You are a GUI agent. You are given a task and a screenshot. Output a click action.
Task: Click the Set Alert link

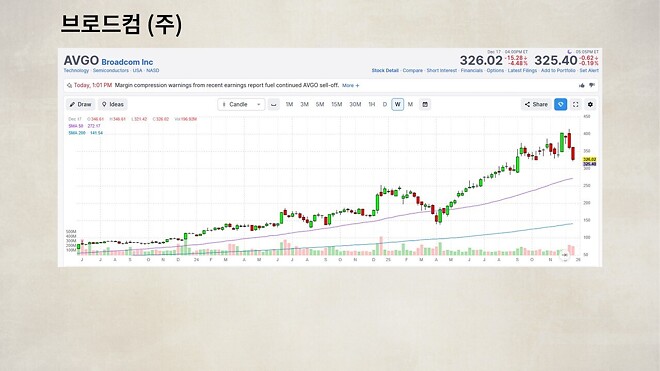click(589, 70)
